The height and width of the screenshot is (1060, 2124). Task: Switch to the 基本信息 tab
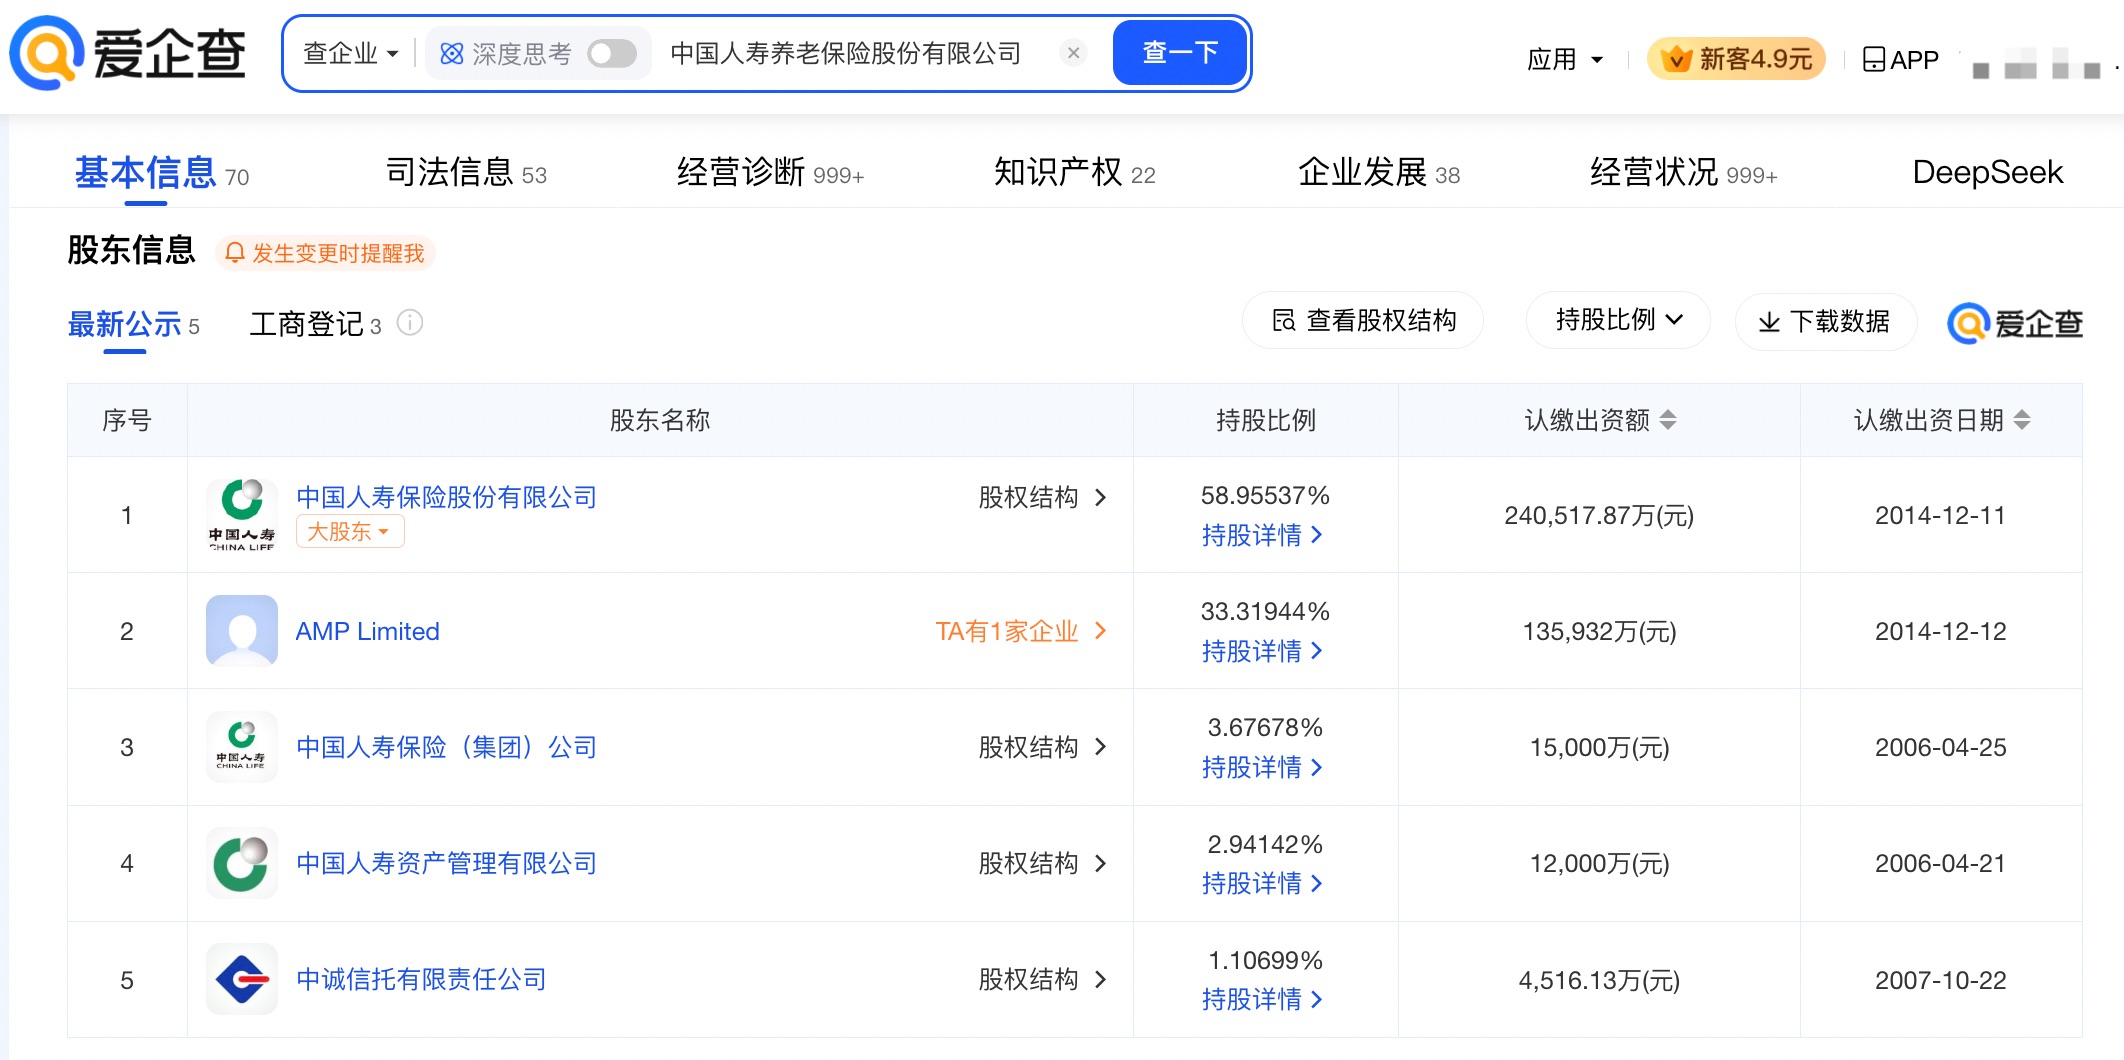[162, 173]
